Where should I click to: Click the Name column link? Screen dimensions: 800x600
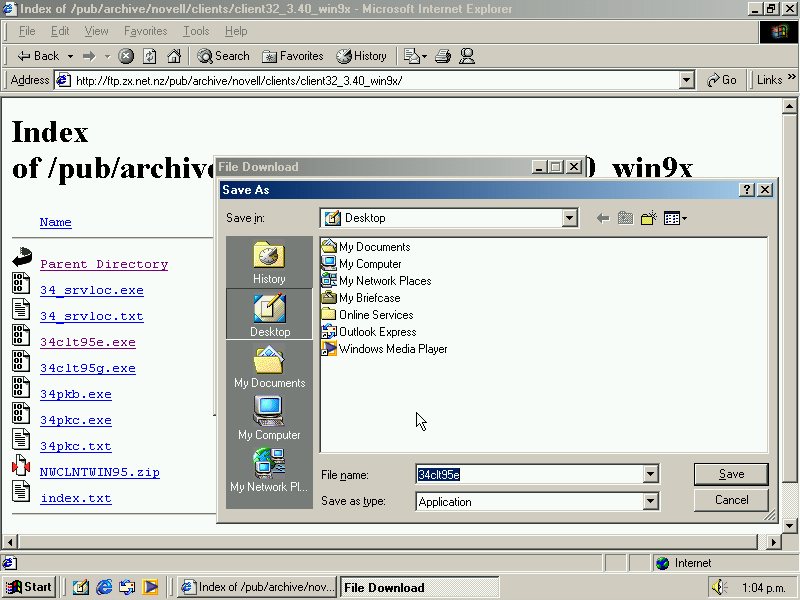56,222
